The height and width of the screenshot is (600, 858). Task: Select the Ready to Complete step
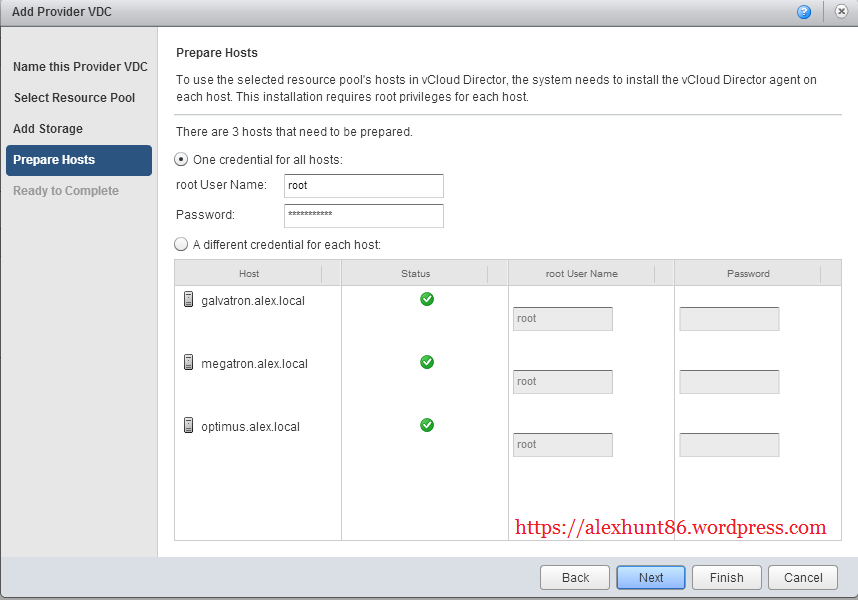66,191
